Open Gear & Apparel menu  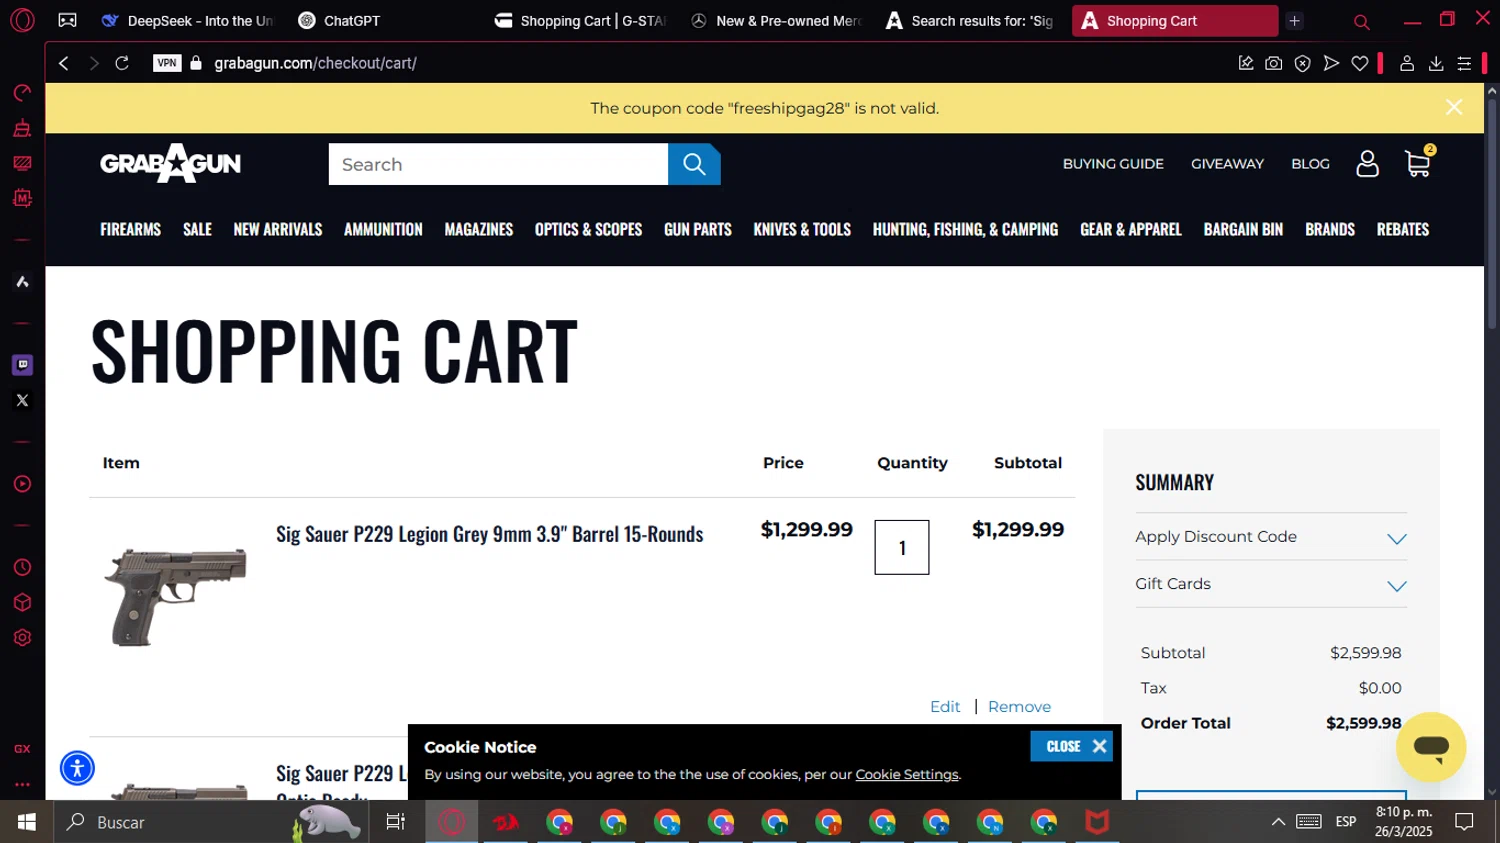coord(1131,229)
